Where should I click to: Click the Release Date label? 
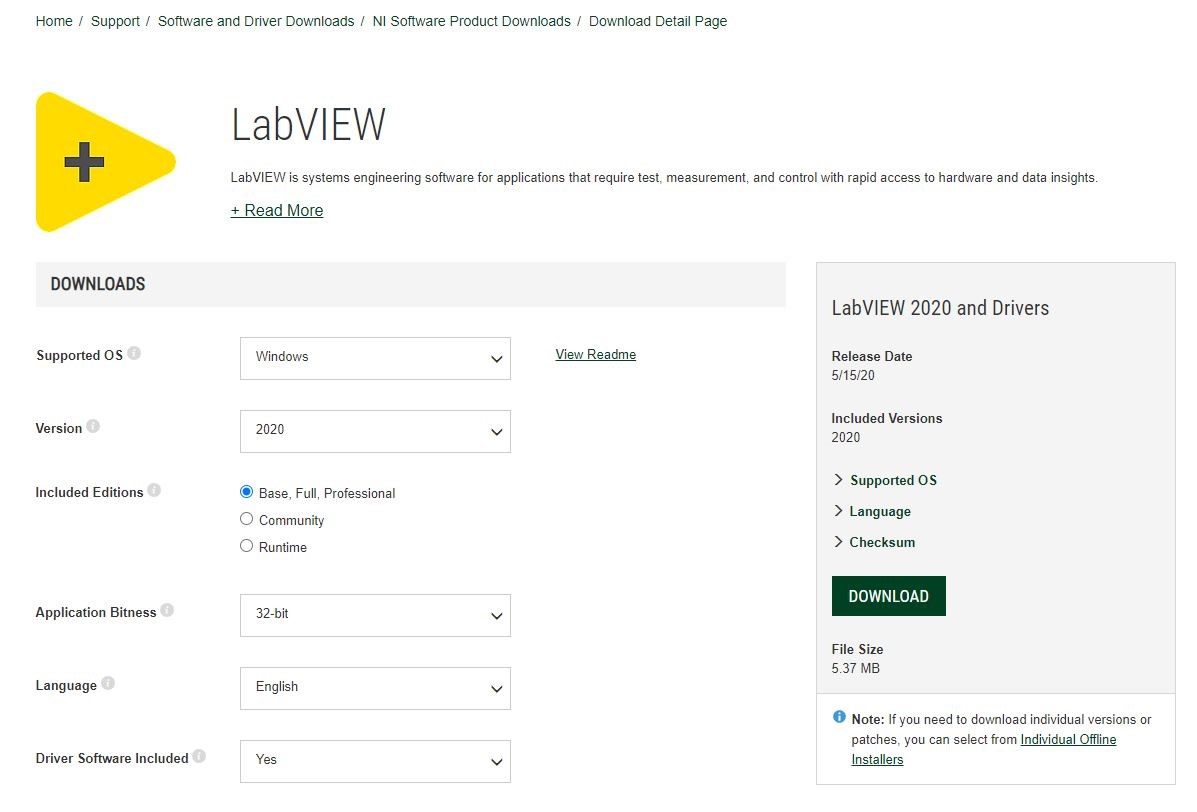872,356
